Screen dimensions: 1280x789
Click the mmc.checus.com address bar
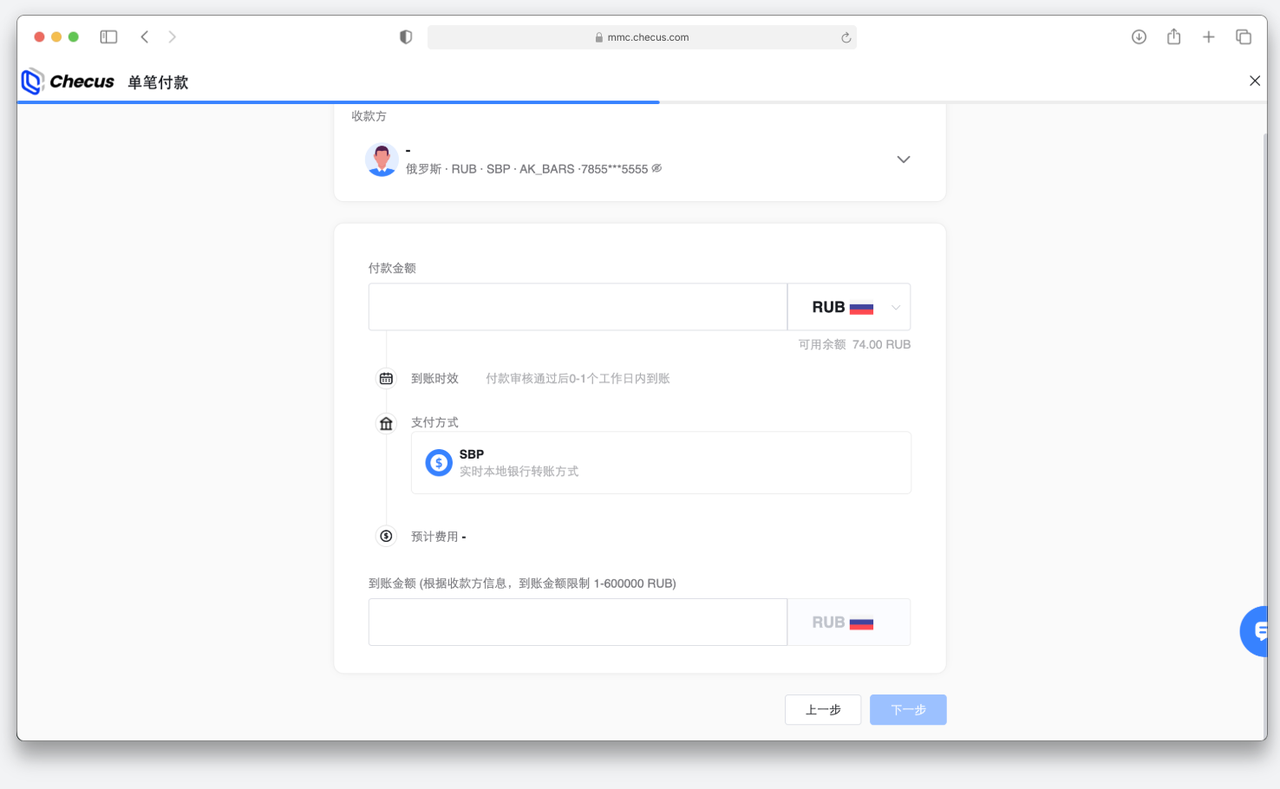pyautogui.click(x=642, y=37)
